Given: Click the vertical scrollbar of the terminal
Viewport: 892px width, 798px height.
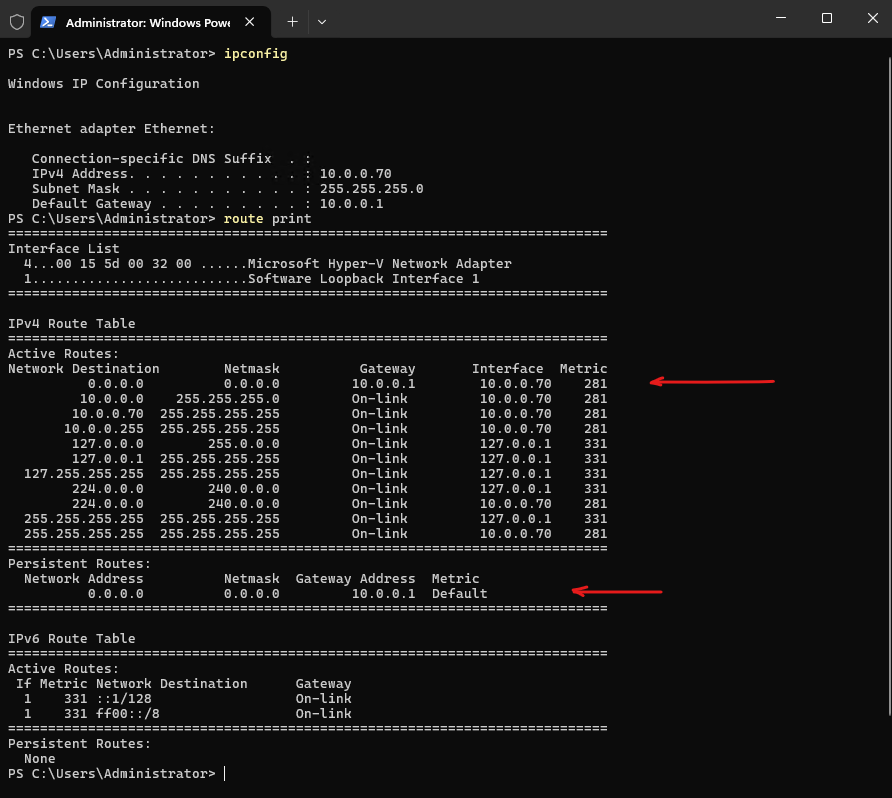Looking at the screenshot, I should (889, 387).
